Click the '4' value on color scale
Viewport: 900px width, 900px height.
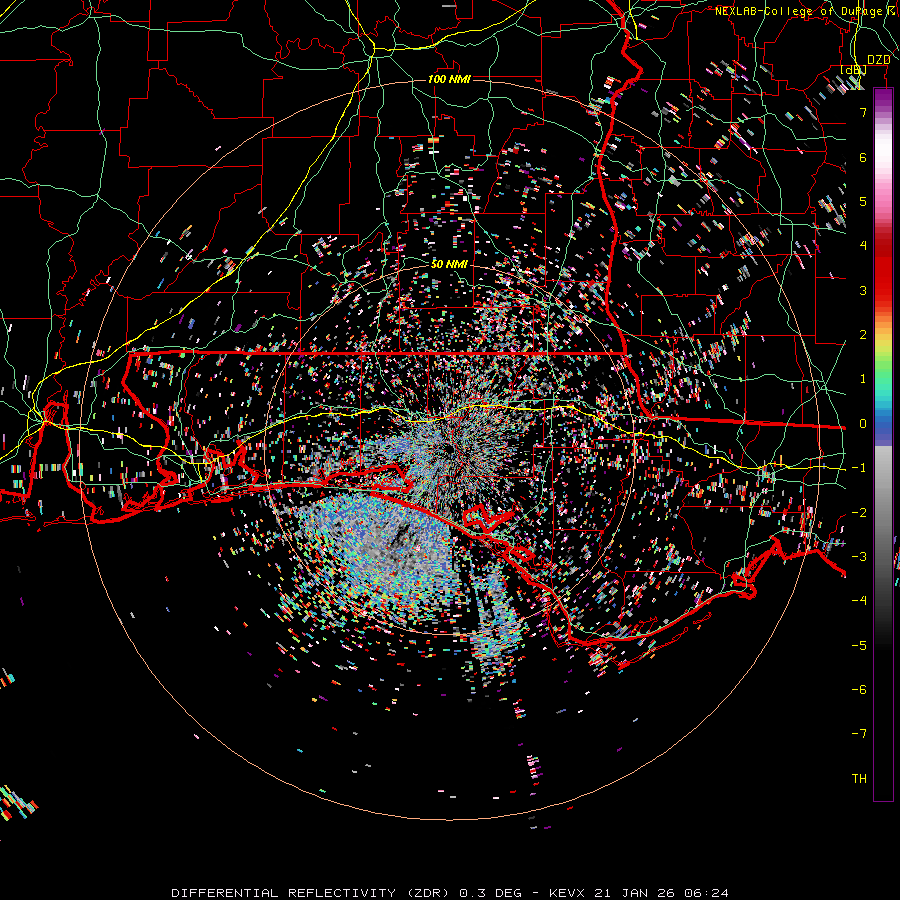pos(863,246)
